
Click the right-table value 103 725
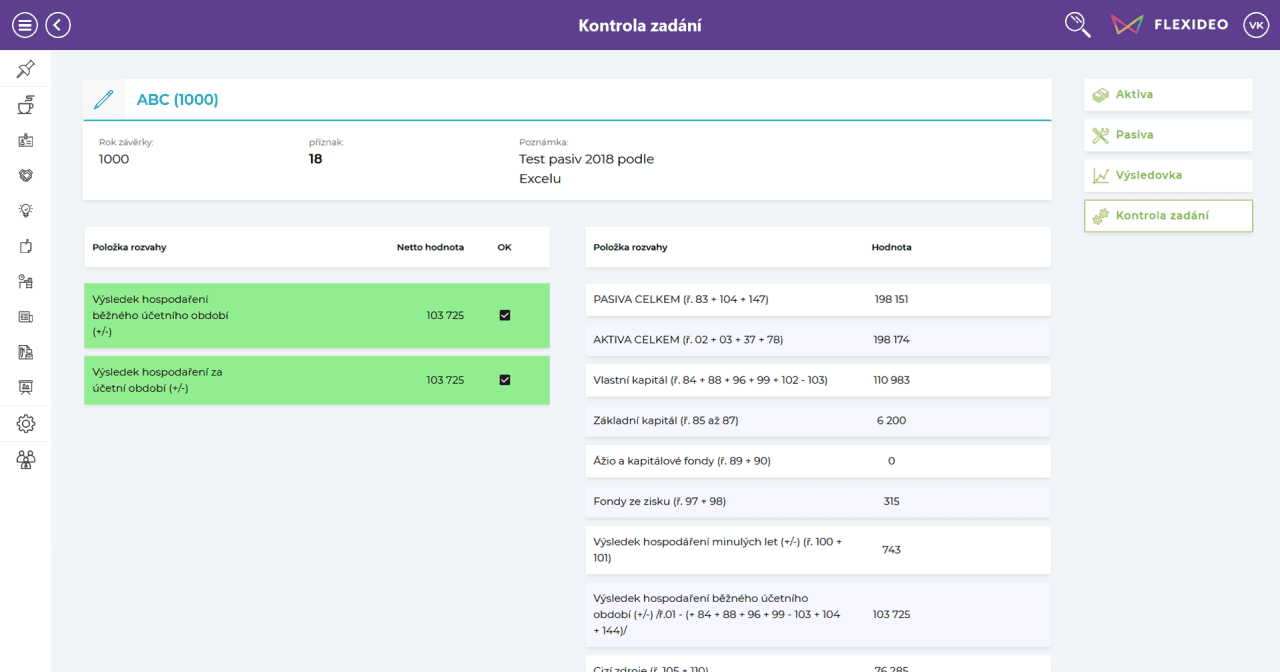point(891,614)
